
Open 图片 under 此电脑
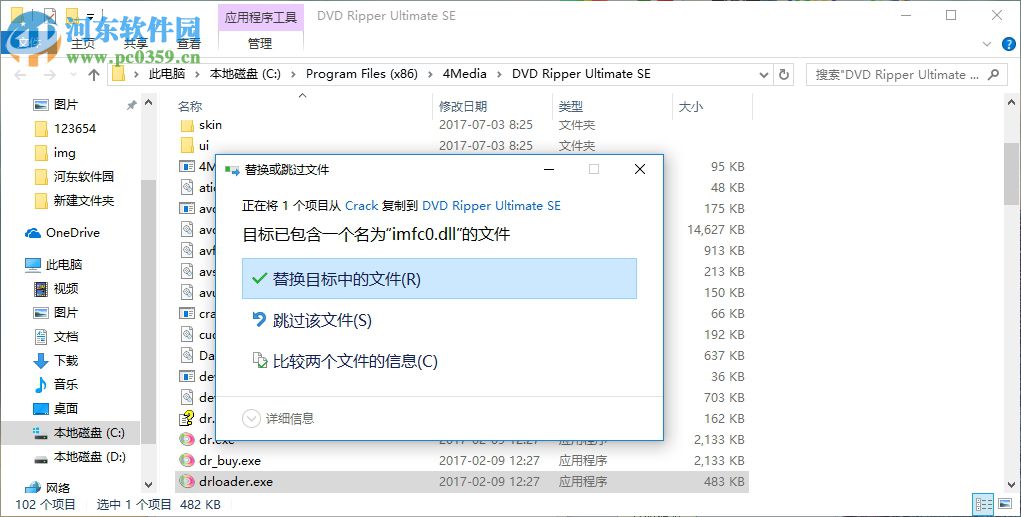(x=65, y=313)
